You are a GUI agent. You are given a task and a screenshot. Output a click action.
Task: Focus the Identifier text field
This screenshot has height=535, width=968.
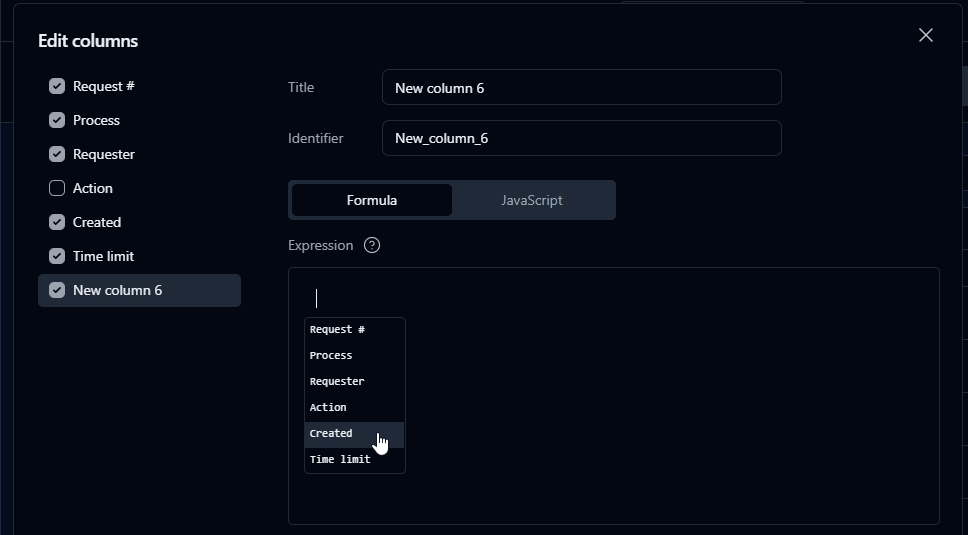tap(581, 138)
